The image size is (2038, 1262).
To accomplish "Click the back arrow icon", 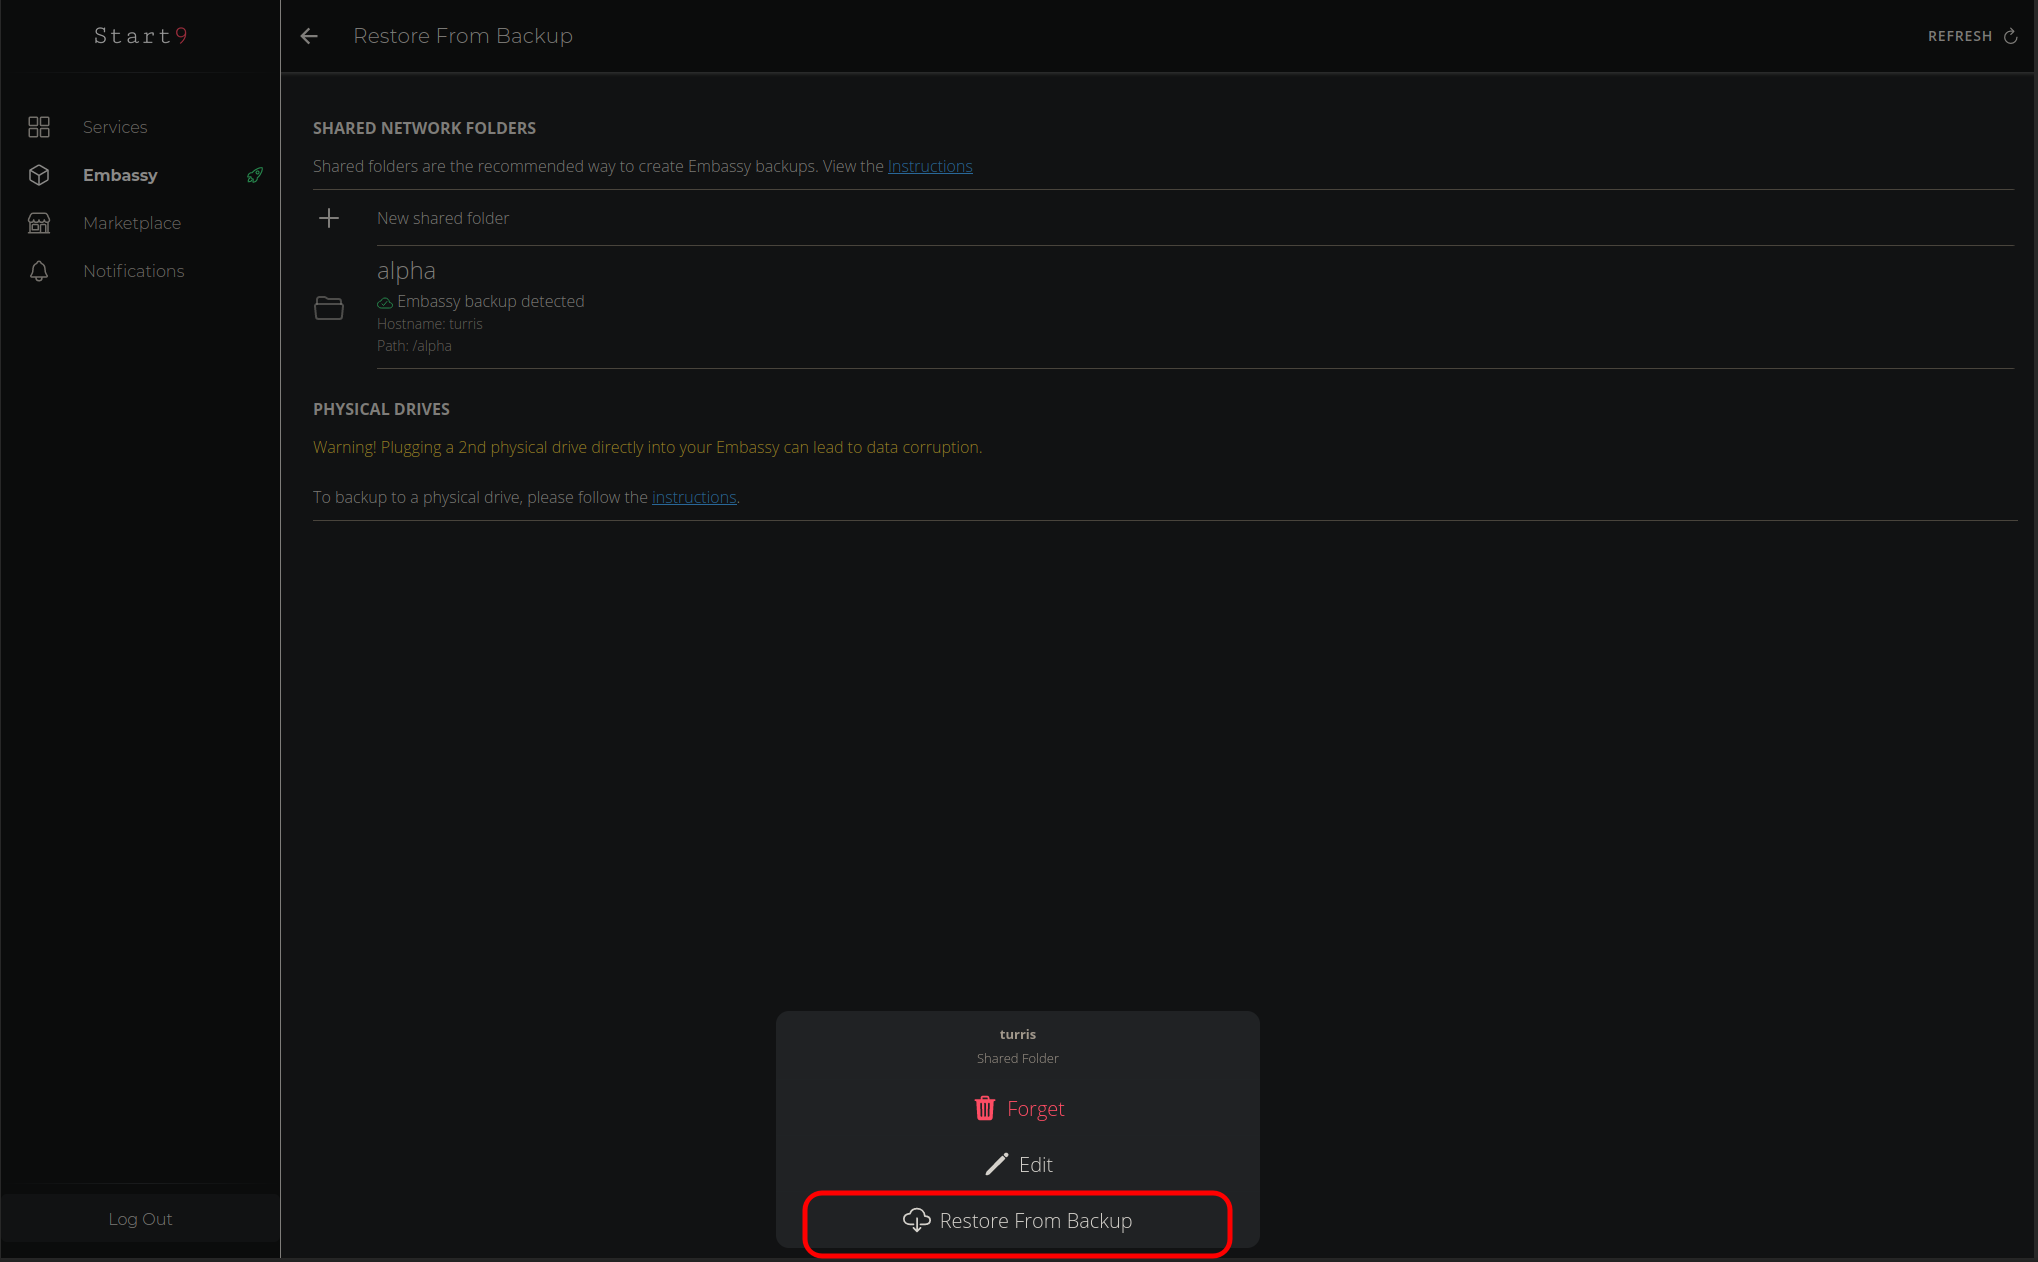I will tap(309, 36).
